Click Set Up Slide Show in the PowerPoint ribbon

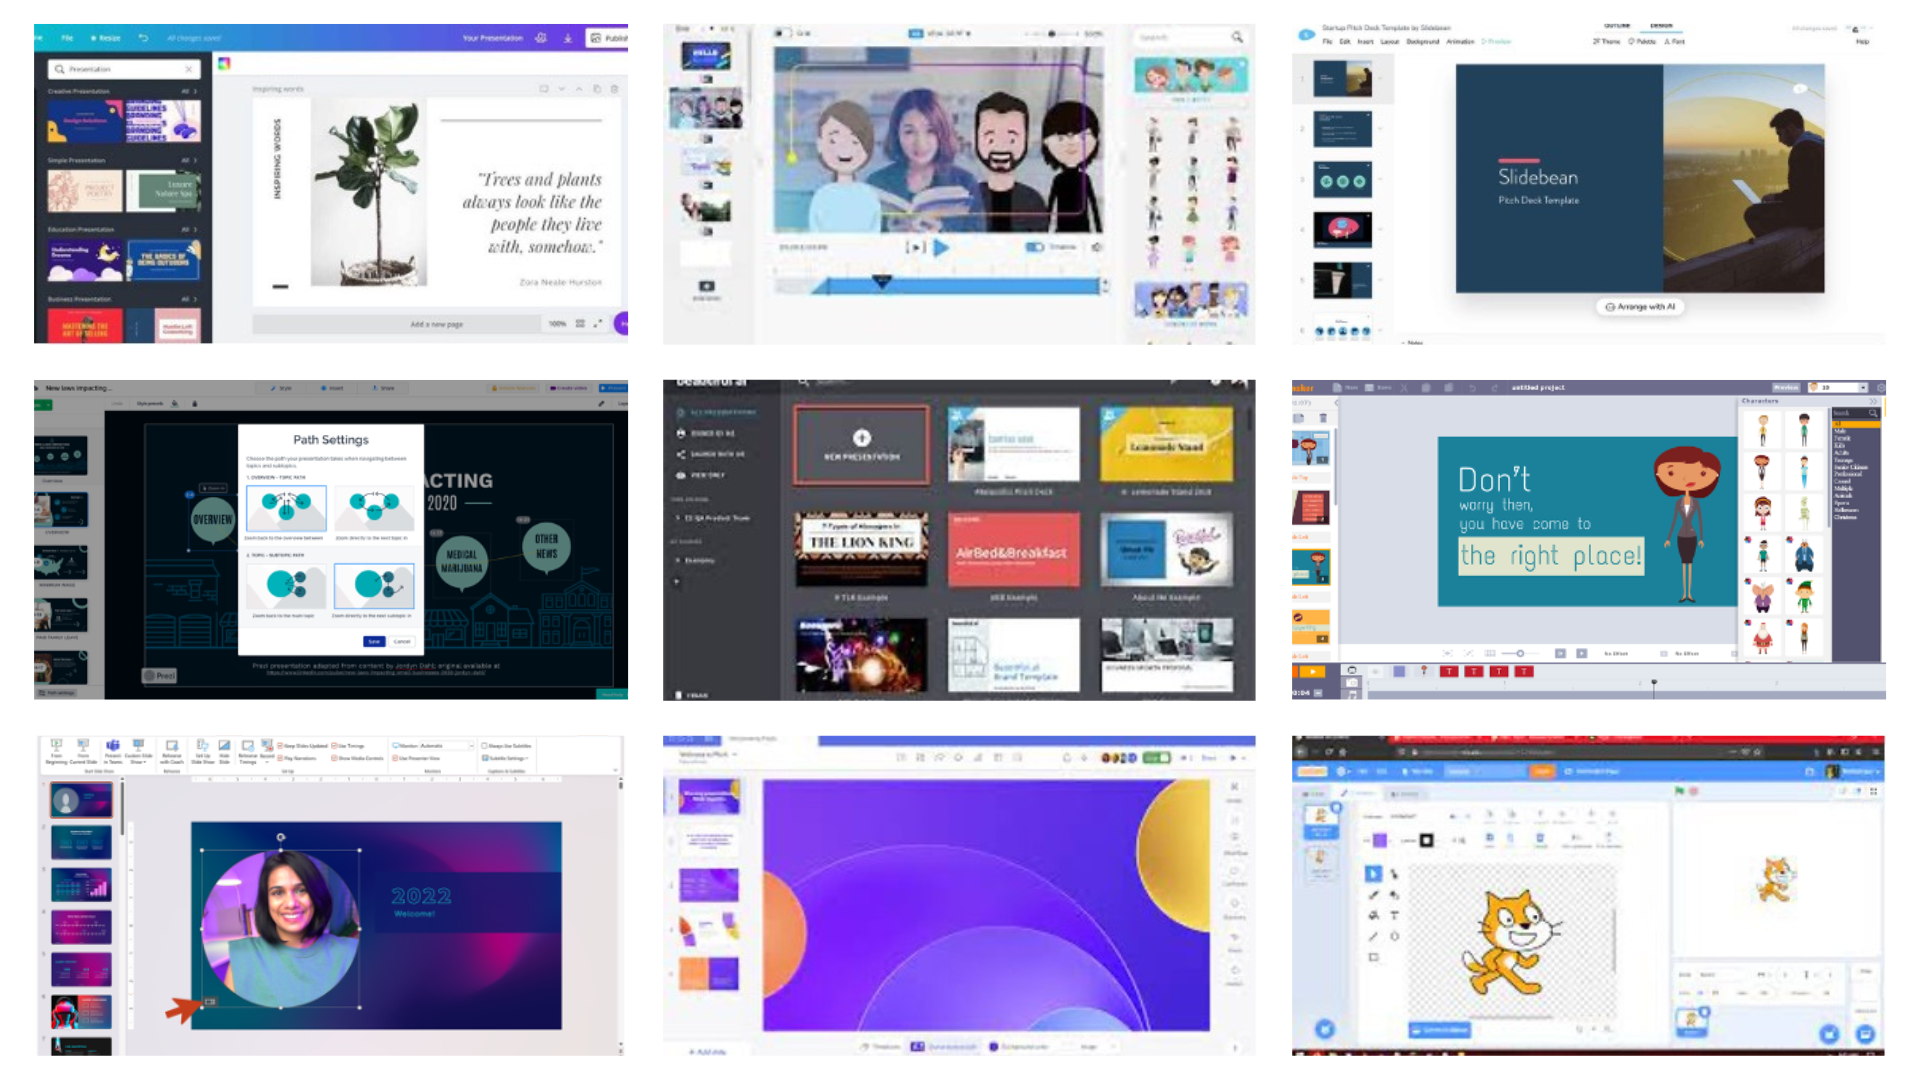click(202, 751)
